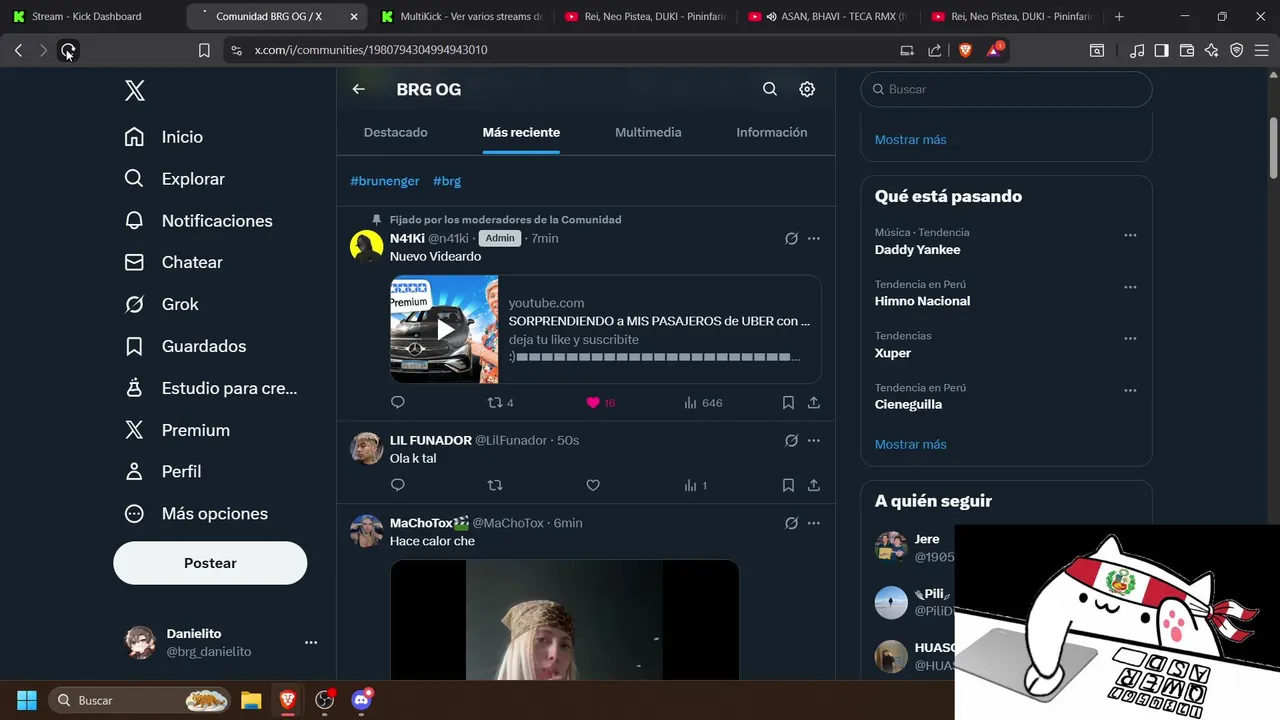Bookmark N41Ki's pinned post
This screenshot has width=1280, height=720.
[788, 402]
